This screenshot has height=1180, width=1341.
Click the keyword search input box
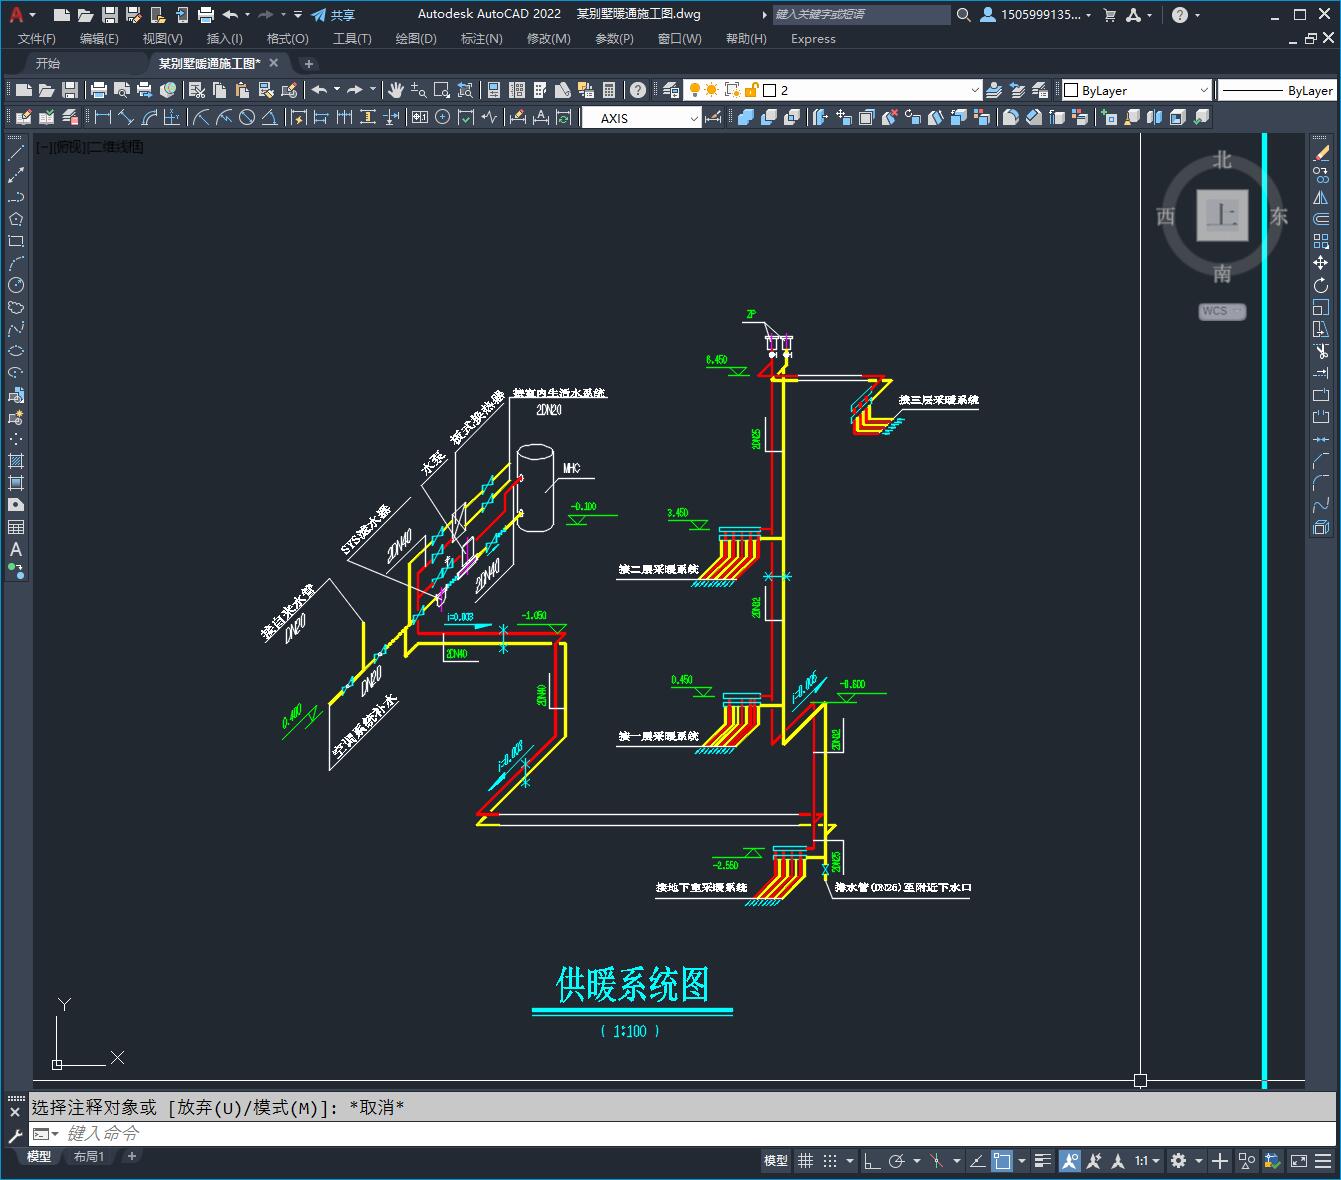(x=861, y=15)
